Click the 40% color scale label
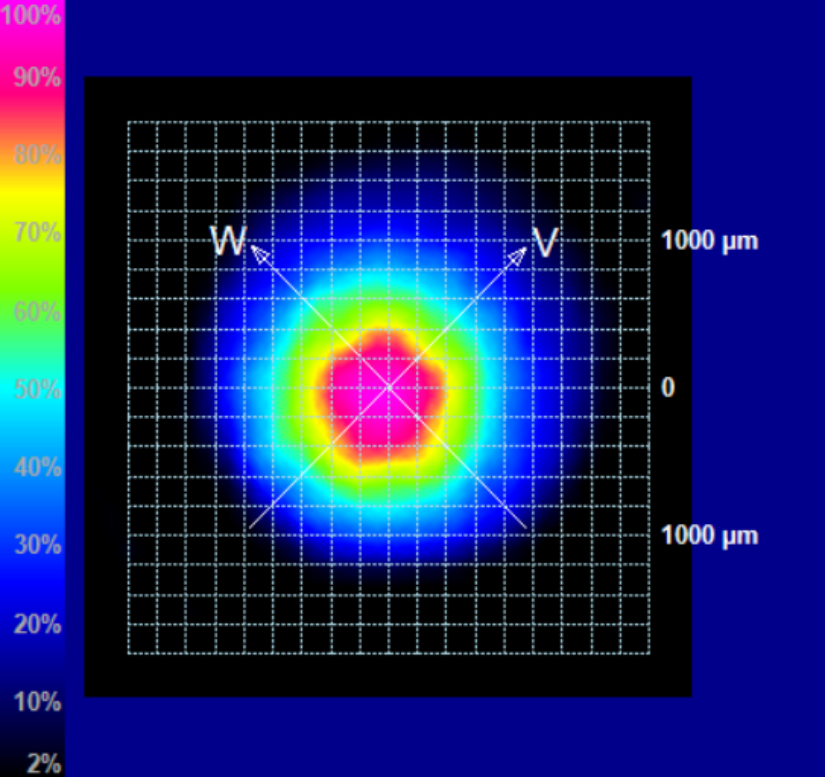This screenshot has width=825, height=778. coord(37,467)
